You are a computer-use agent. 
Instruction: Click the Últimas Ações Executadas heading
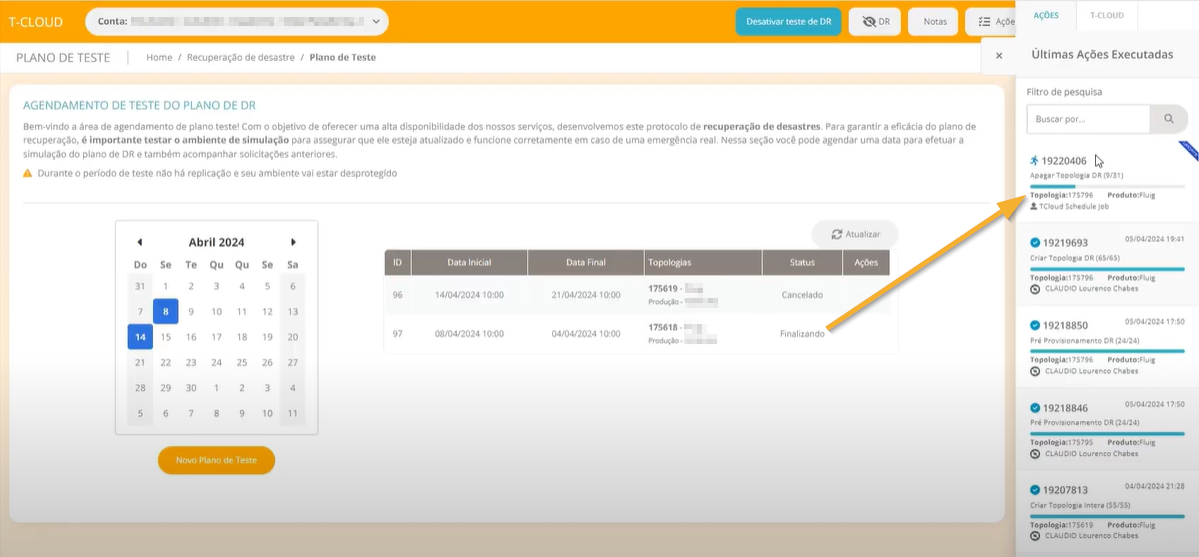[x=1102, y=54]
